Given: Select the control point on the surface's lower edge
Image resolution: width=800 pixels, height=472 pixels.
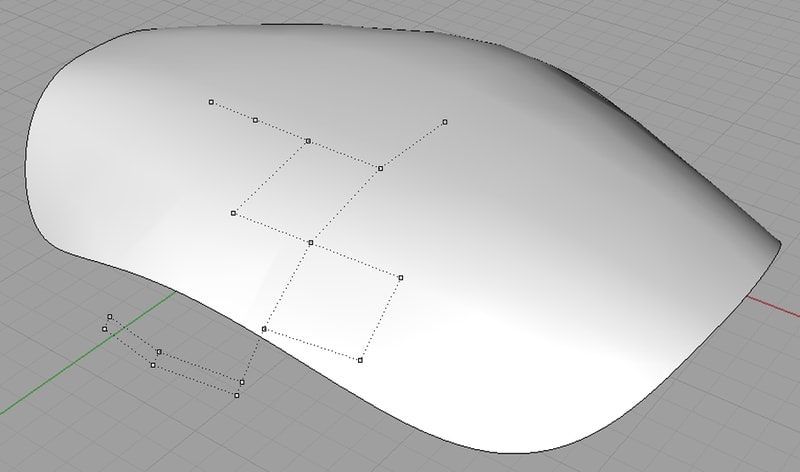Looking at the screenshot, I should [x=264, y=329].
